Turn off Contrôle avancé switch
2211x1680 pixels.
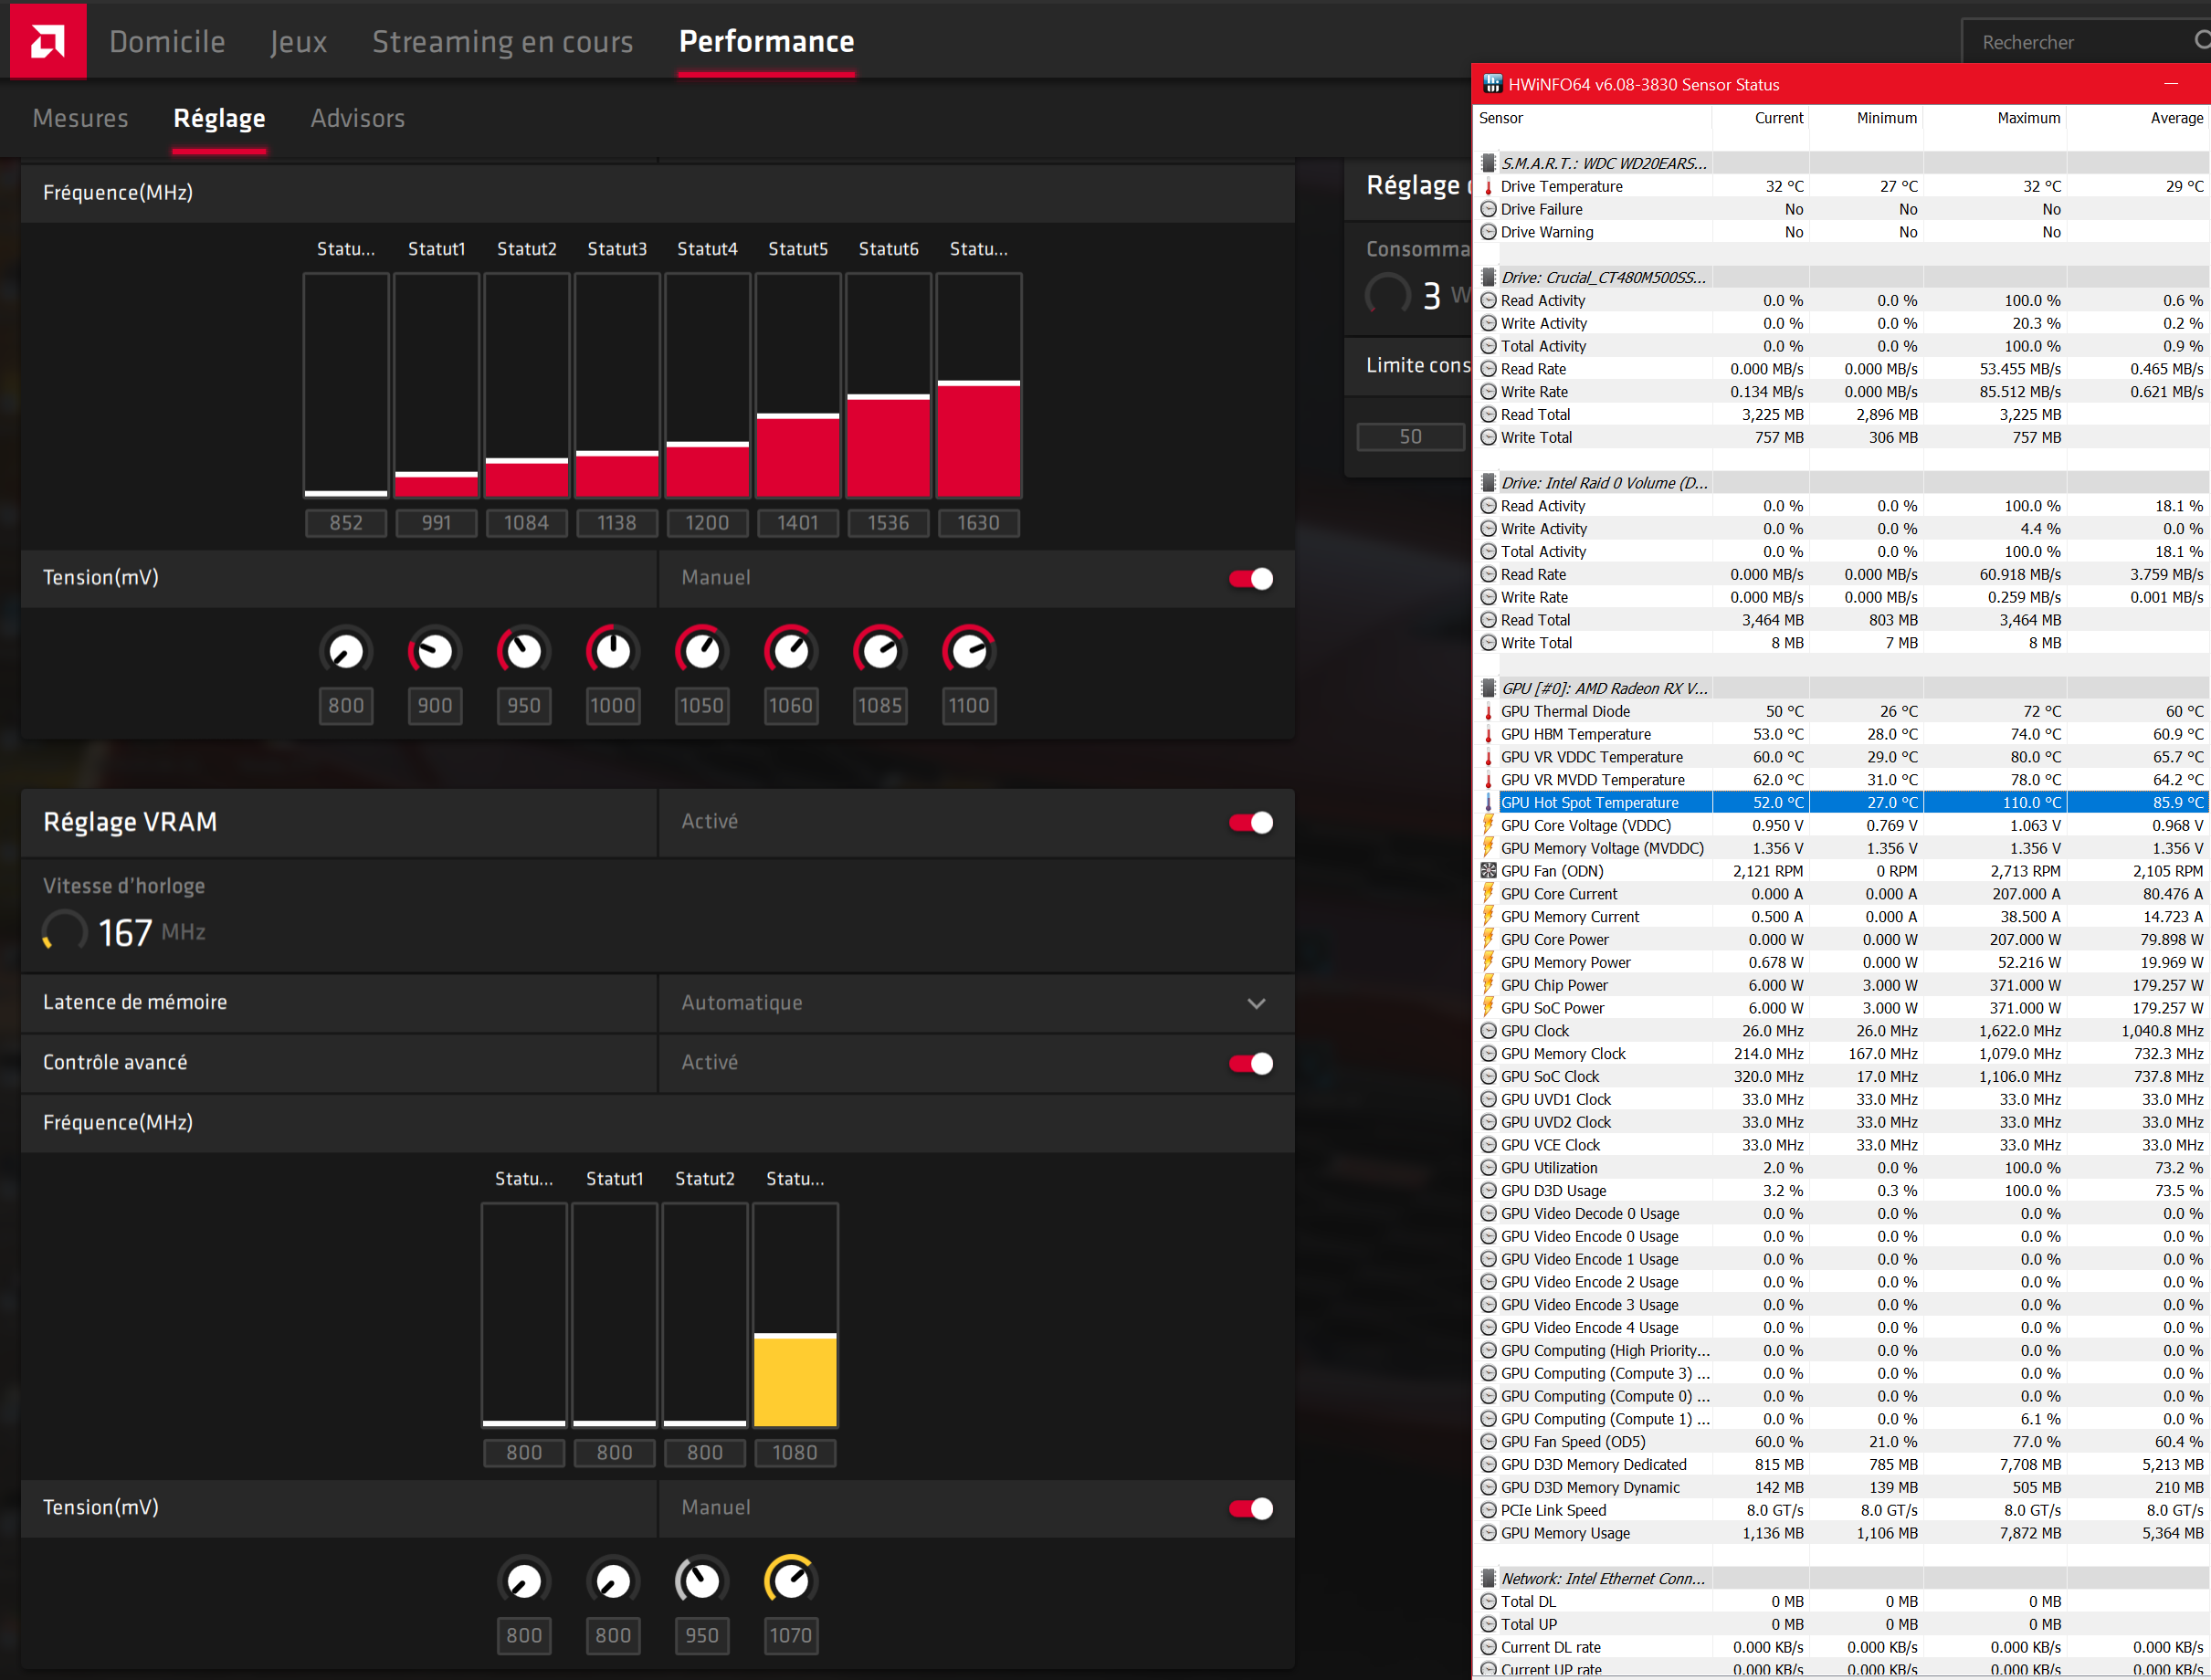[1251, 1063]
